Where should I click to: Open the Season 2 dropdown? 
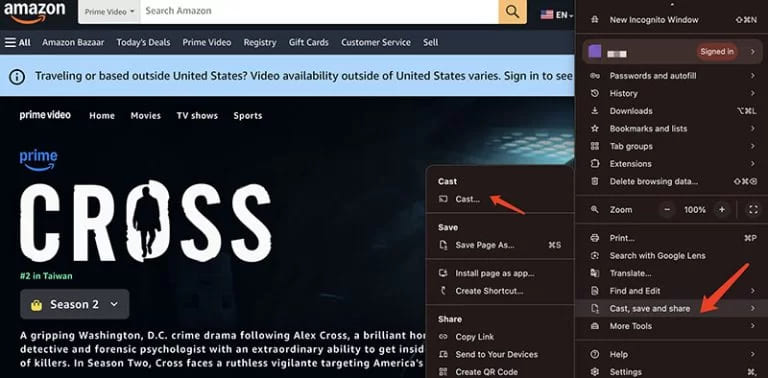tap(75, 304)
